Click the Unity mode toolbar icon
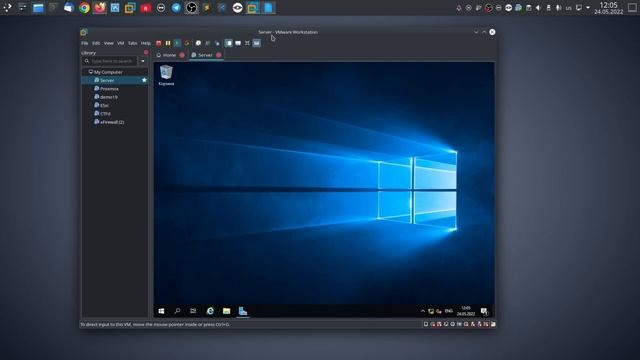 256,43
